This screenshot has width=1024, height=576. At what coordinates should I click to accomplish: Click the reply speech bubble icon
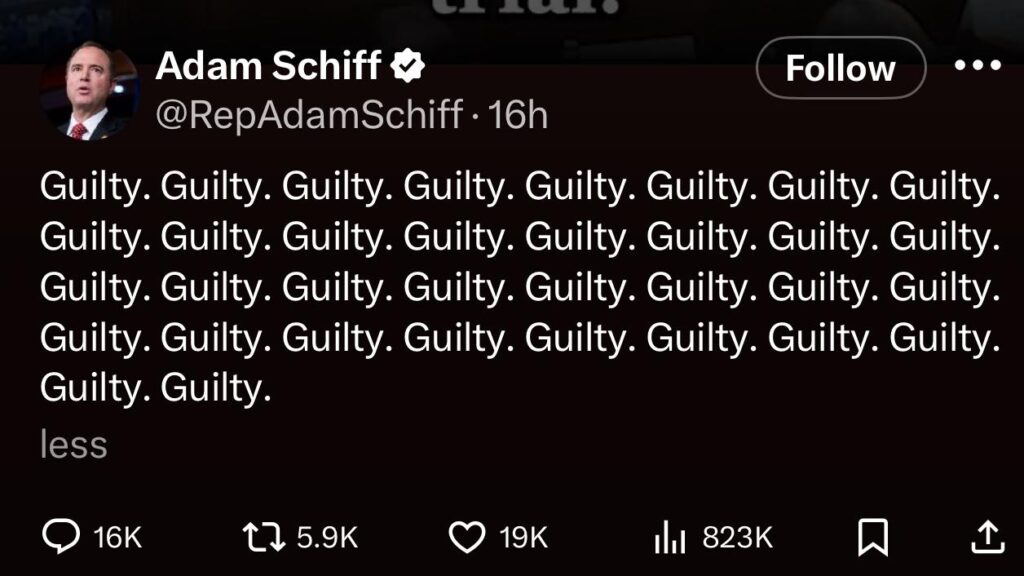click(61, 536)
